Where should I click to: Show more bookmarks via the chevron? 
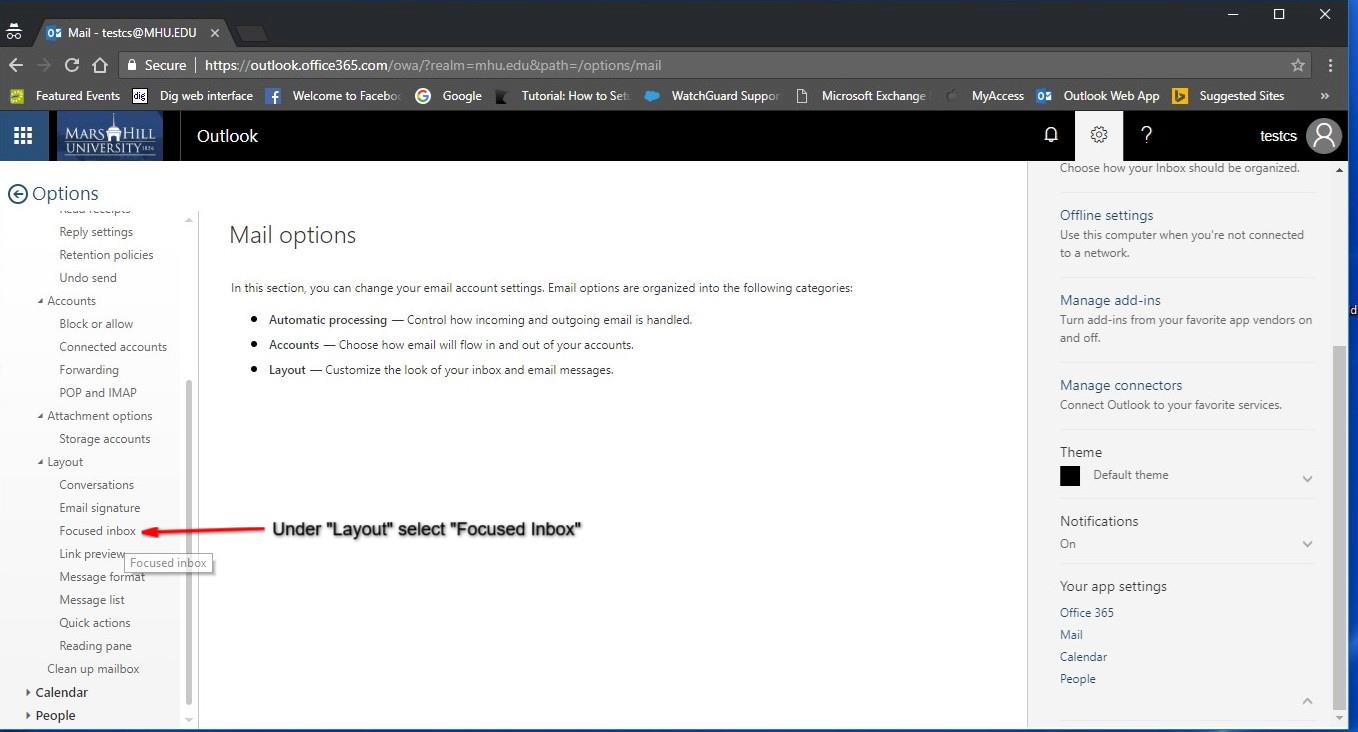point(1324,96)
